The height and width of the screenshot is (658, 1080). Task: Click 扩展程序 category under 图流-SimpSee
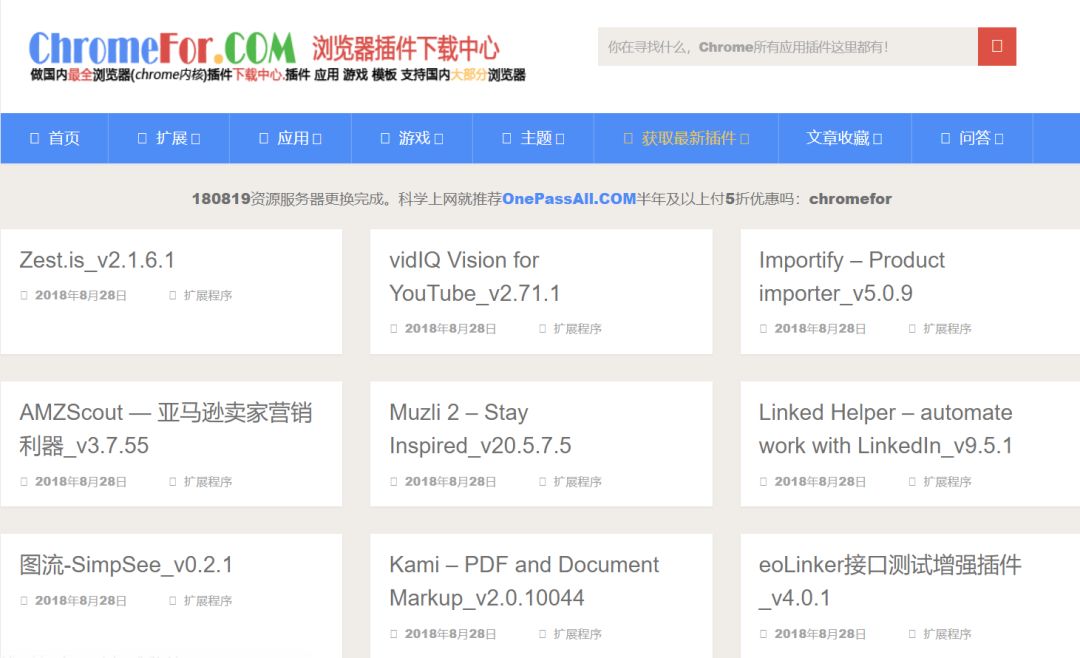(208, 601)
